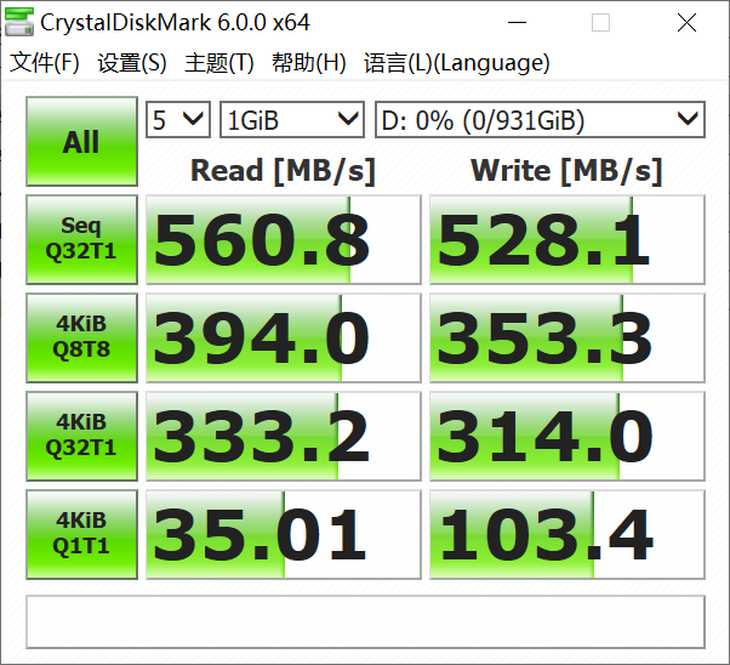
Task: Launch the 4KiB Q32T1 test
Action: [81, 436]
